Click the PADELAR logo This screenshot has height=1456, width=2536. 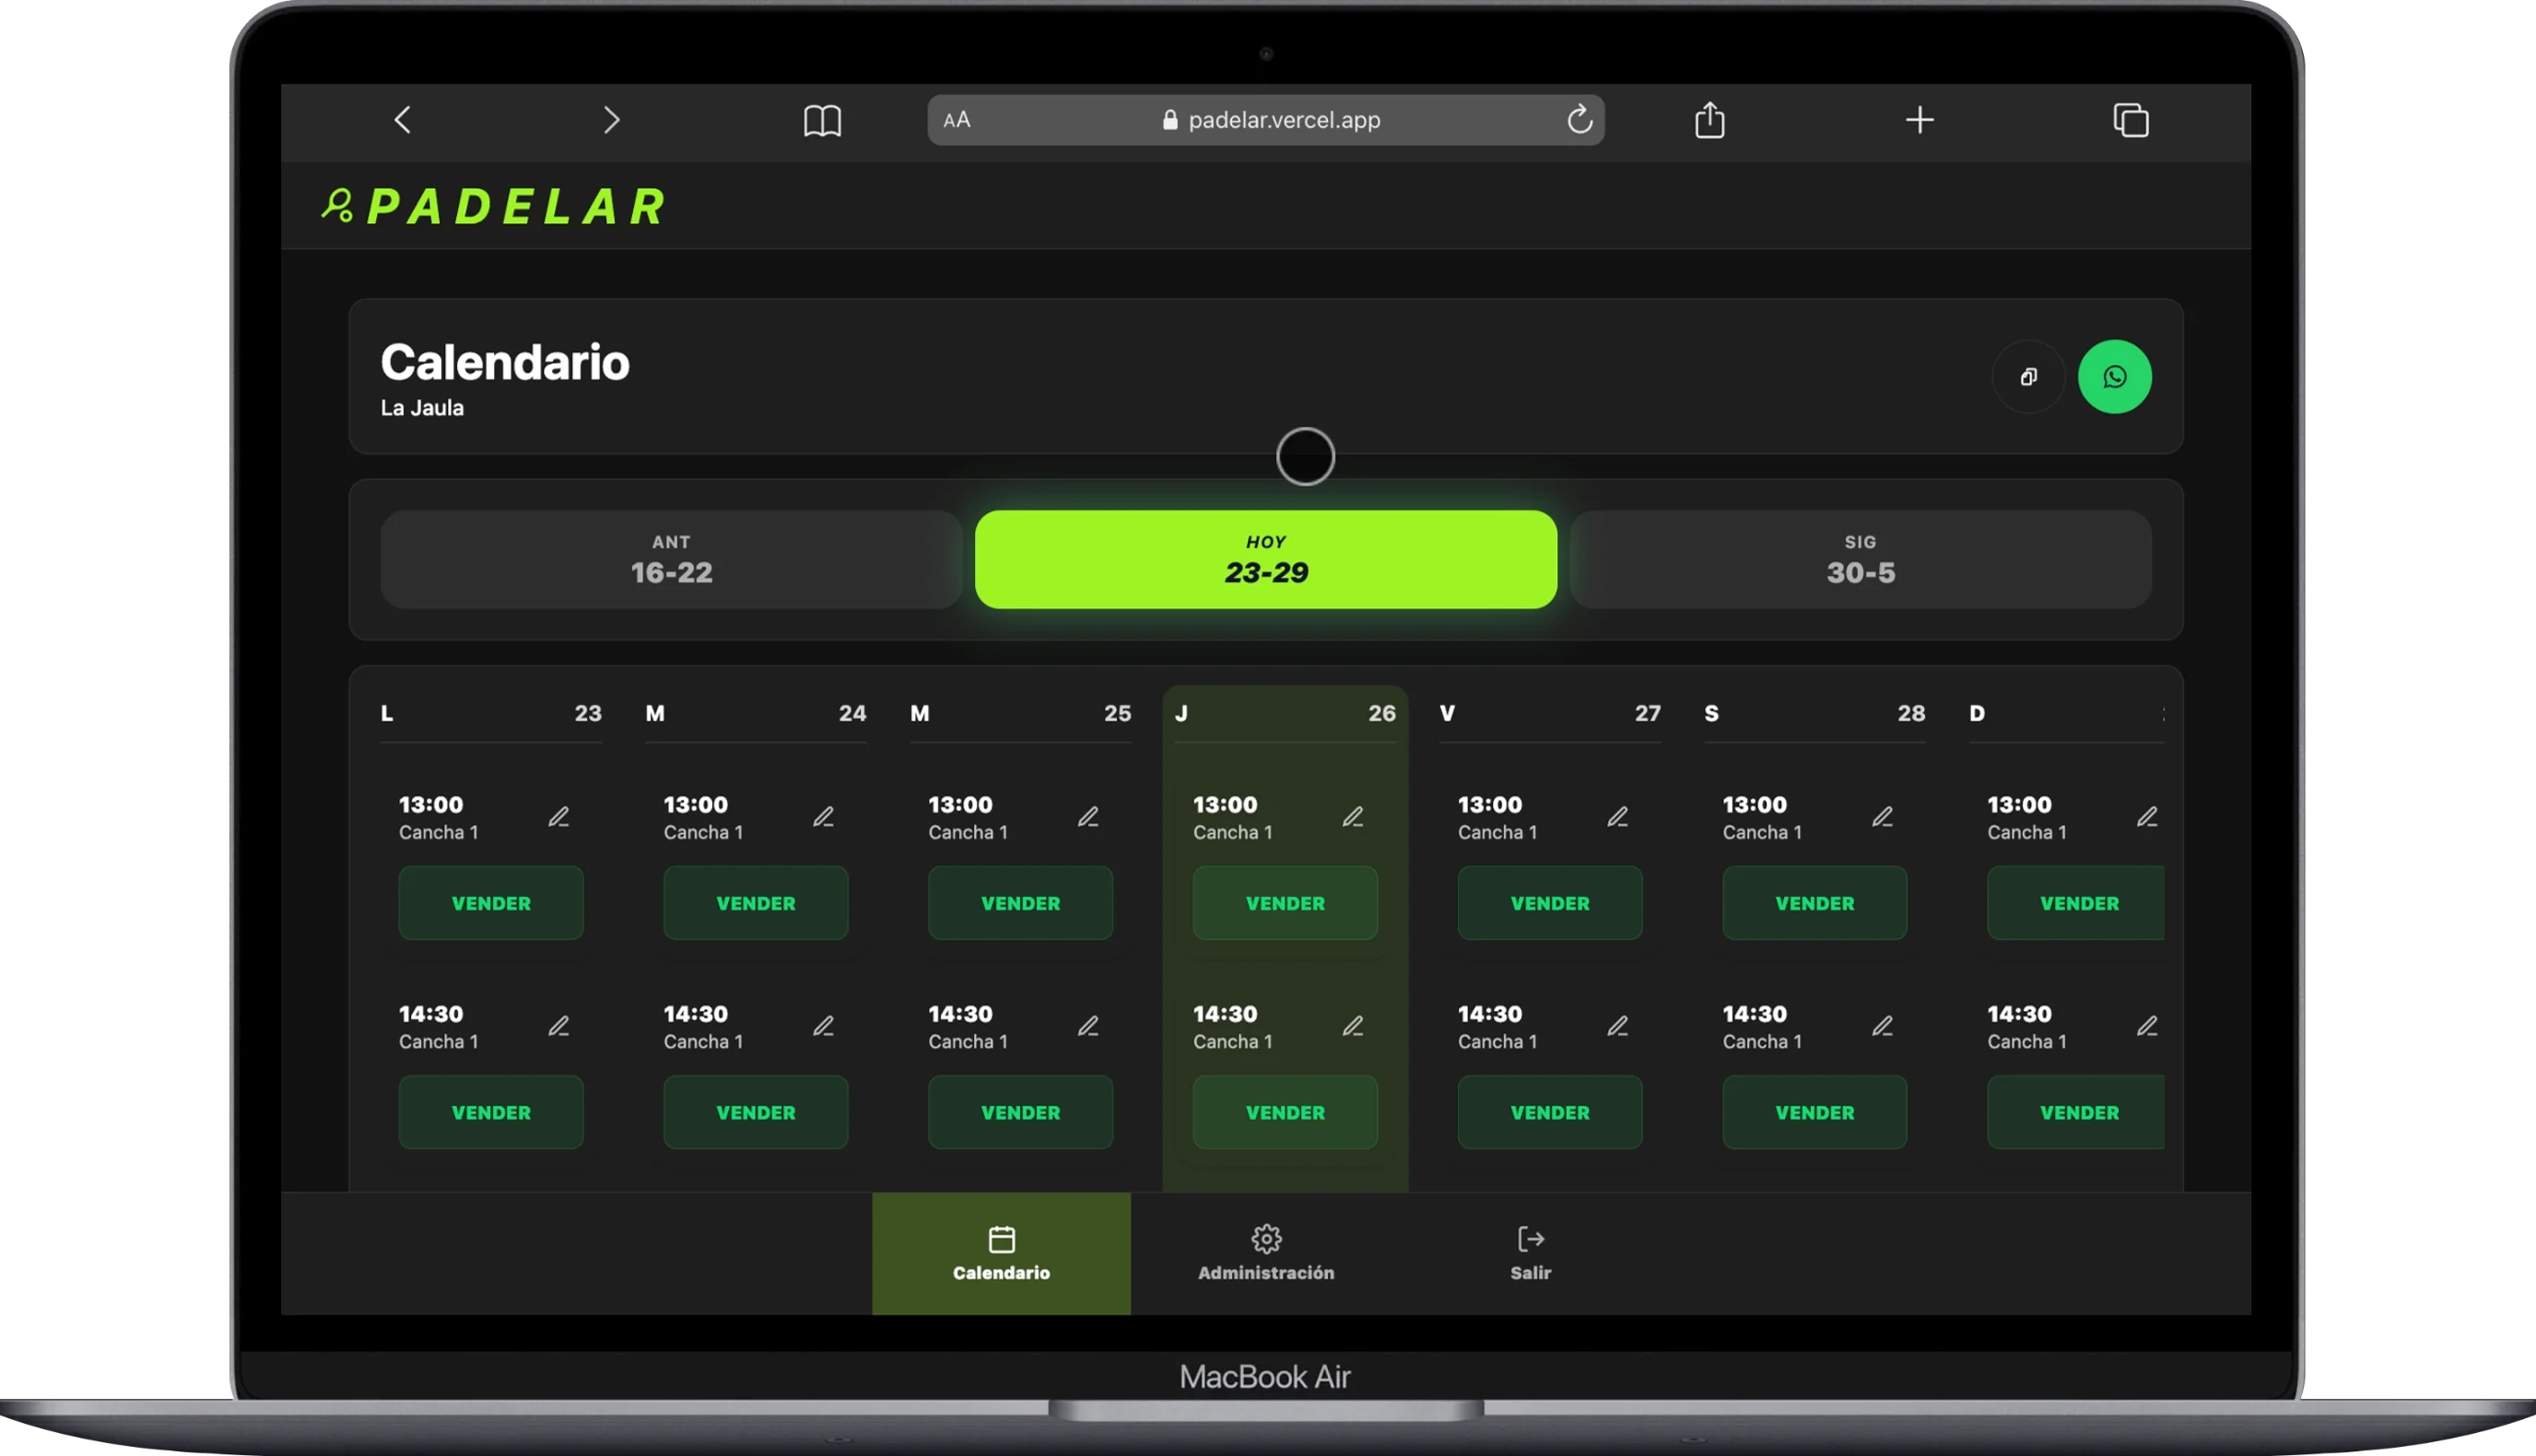pyautogui.click(x=494, y=206)
